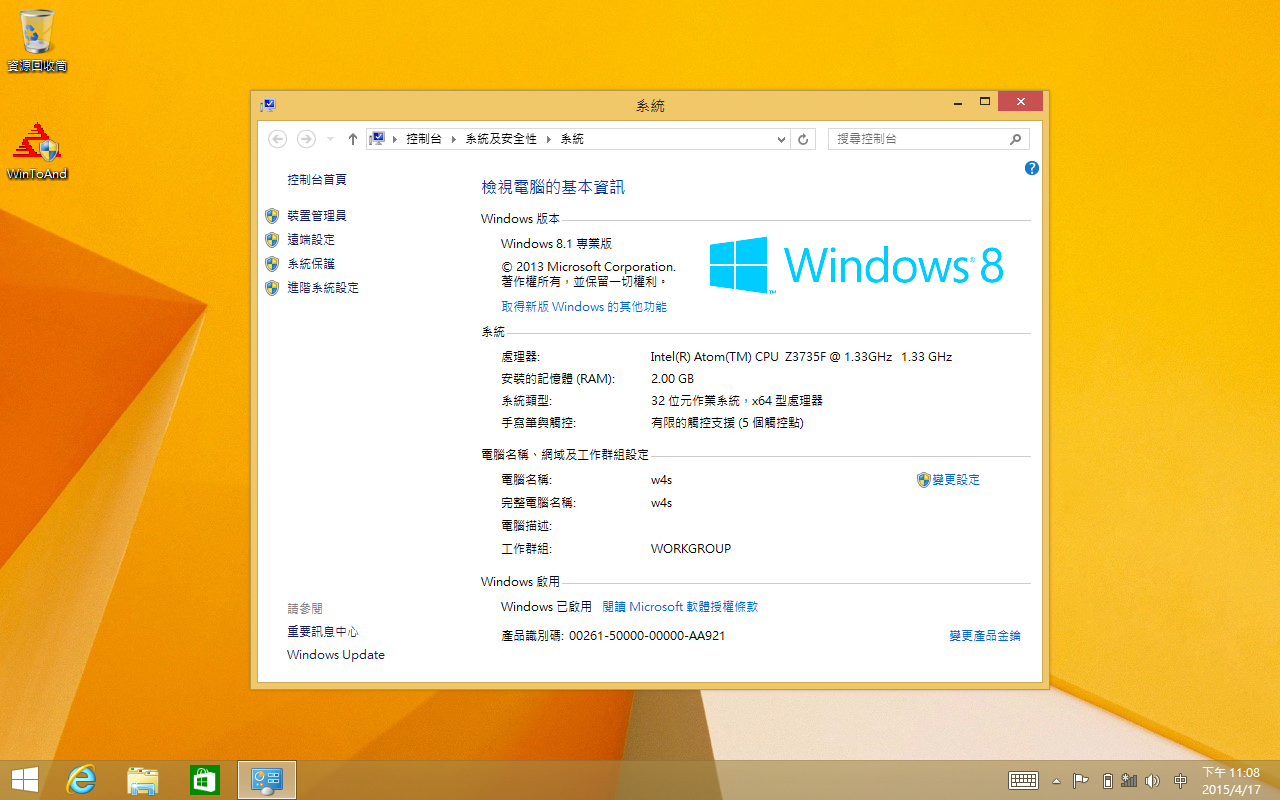Open 進階系統設定 link
Screen dimensions: 1280x800
click(323, 288)
